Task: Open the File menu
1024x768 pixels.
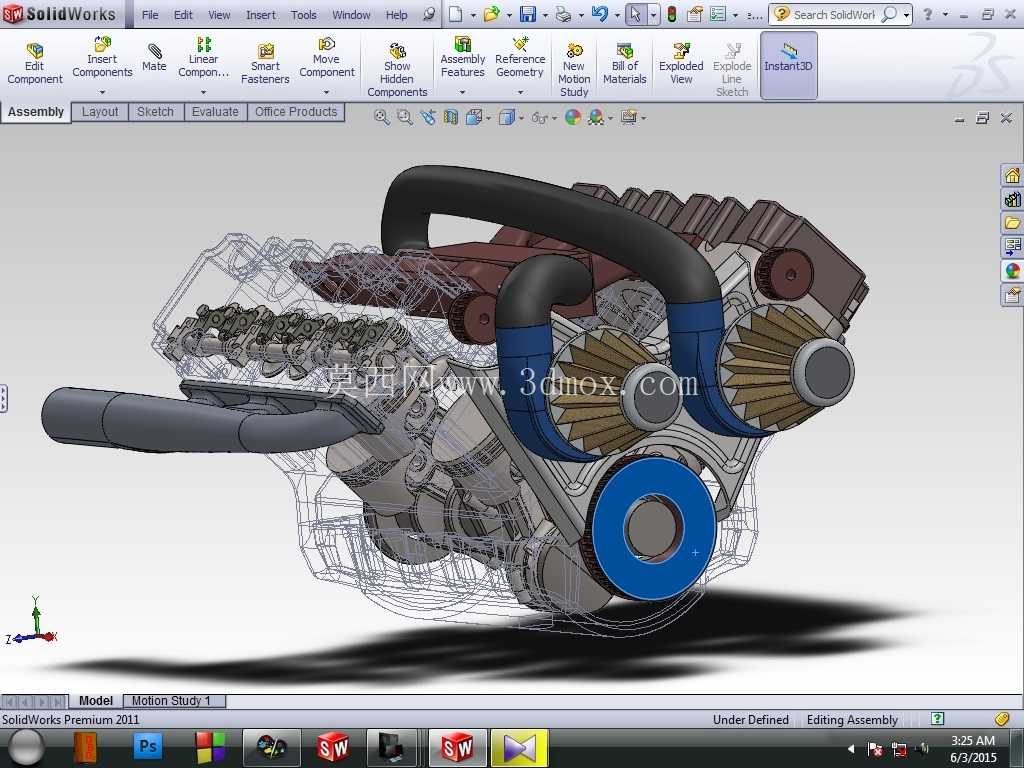Action: (x=150, y=14)
